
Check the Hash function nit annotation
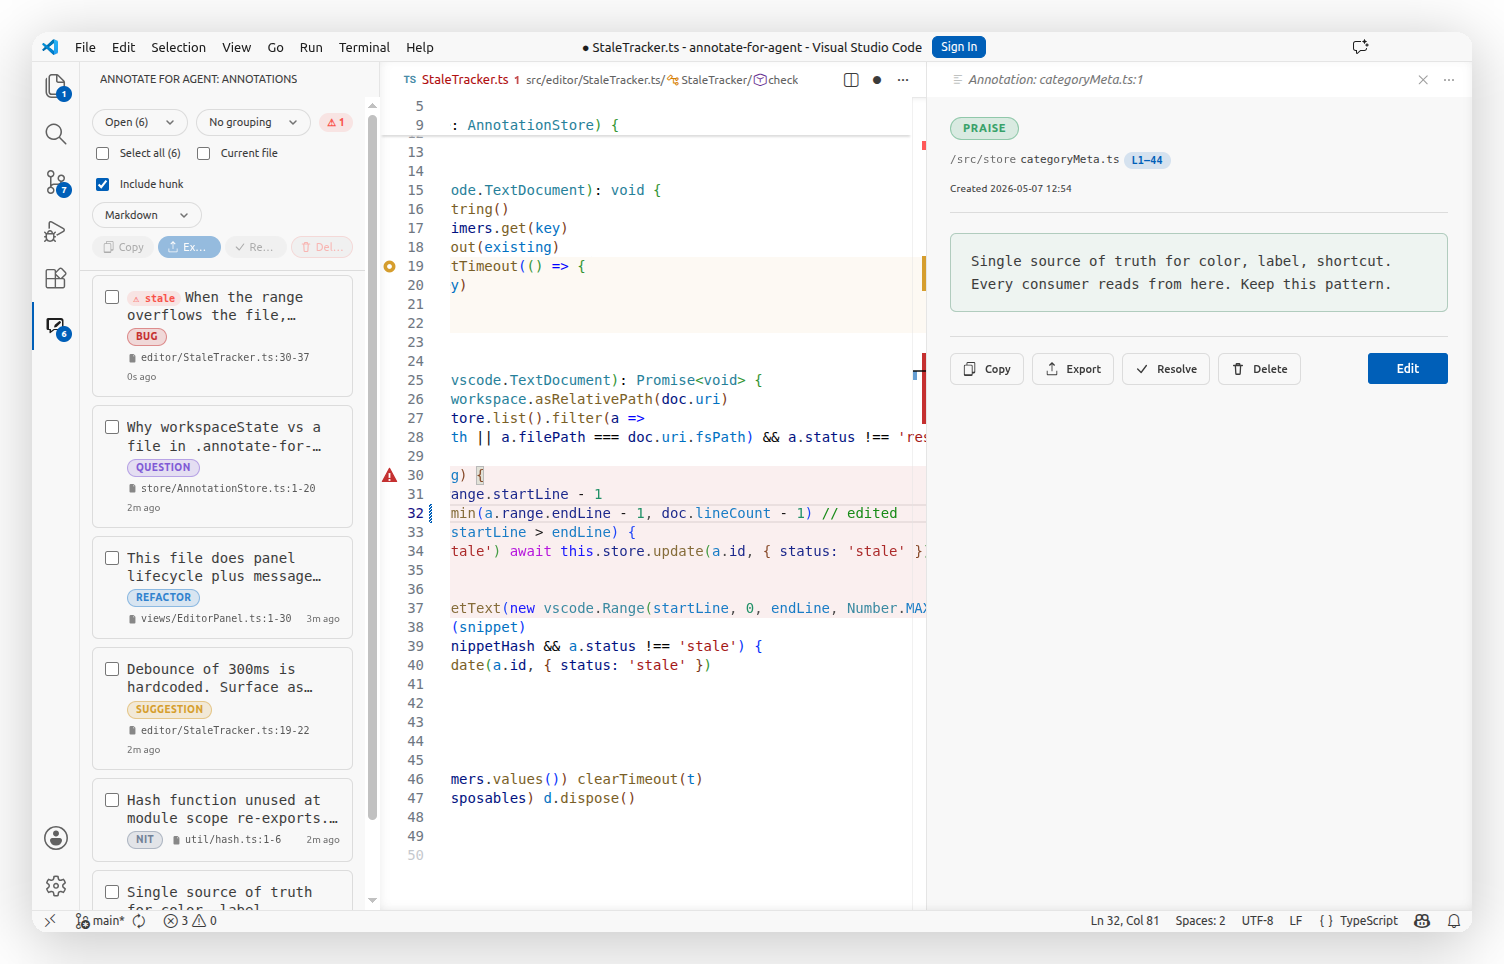tap(112, 800)
